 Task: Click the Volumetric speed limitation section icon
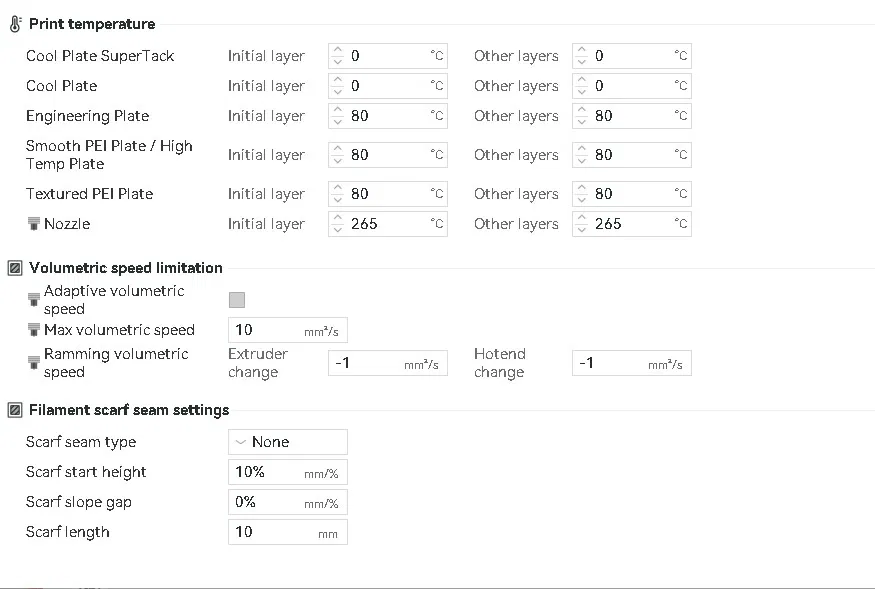15,268
